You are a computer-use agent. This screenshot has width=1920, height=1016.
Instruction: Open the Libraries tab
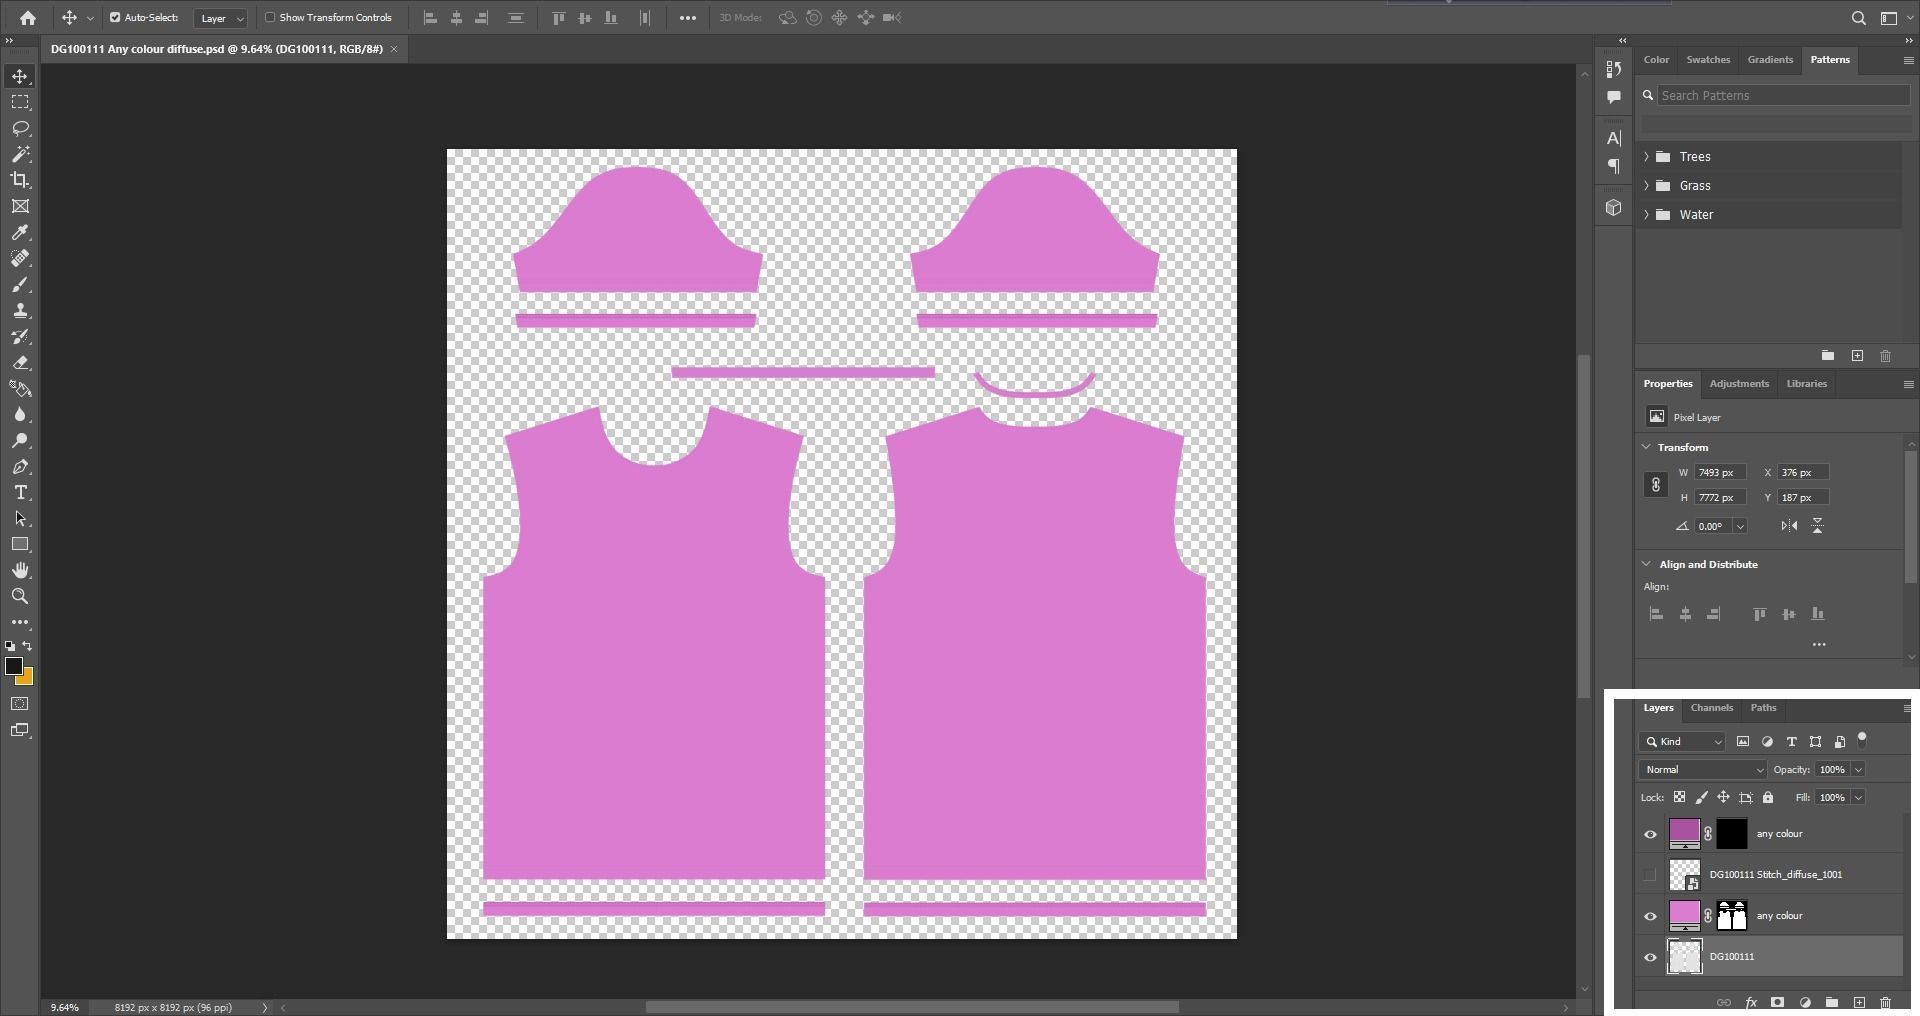click(x=1806, y=384)
